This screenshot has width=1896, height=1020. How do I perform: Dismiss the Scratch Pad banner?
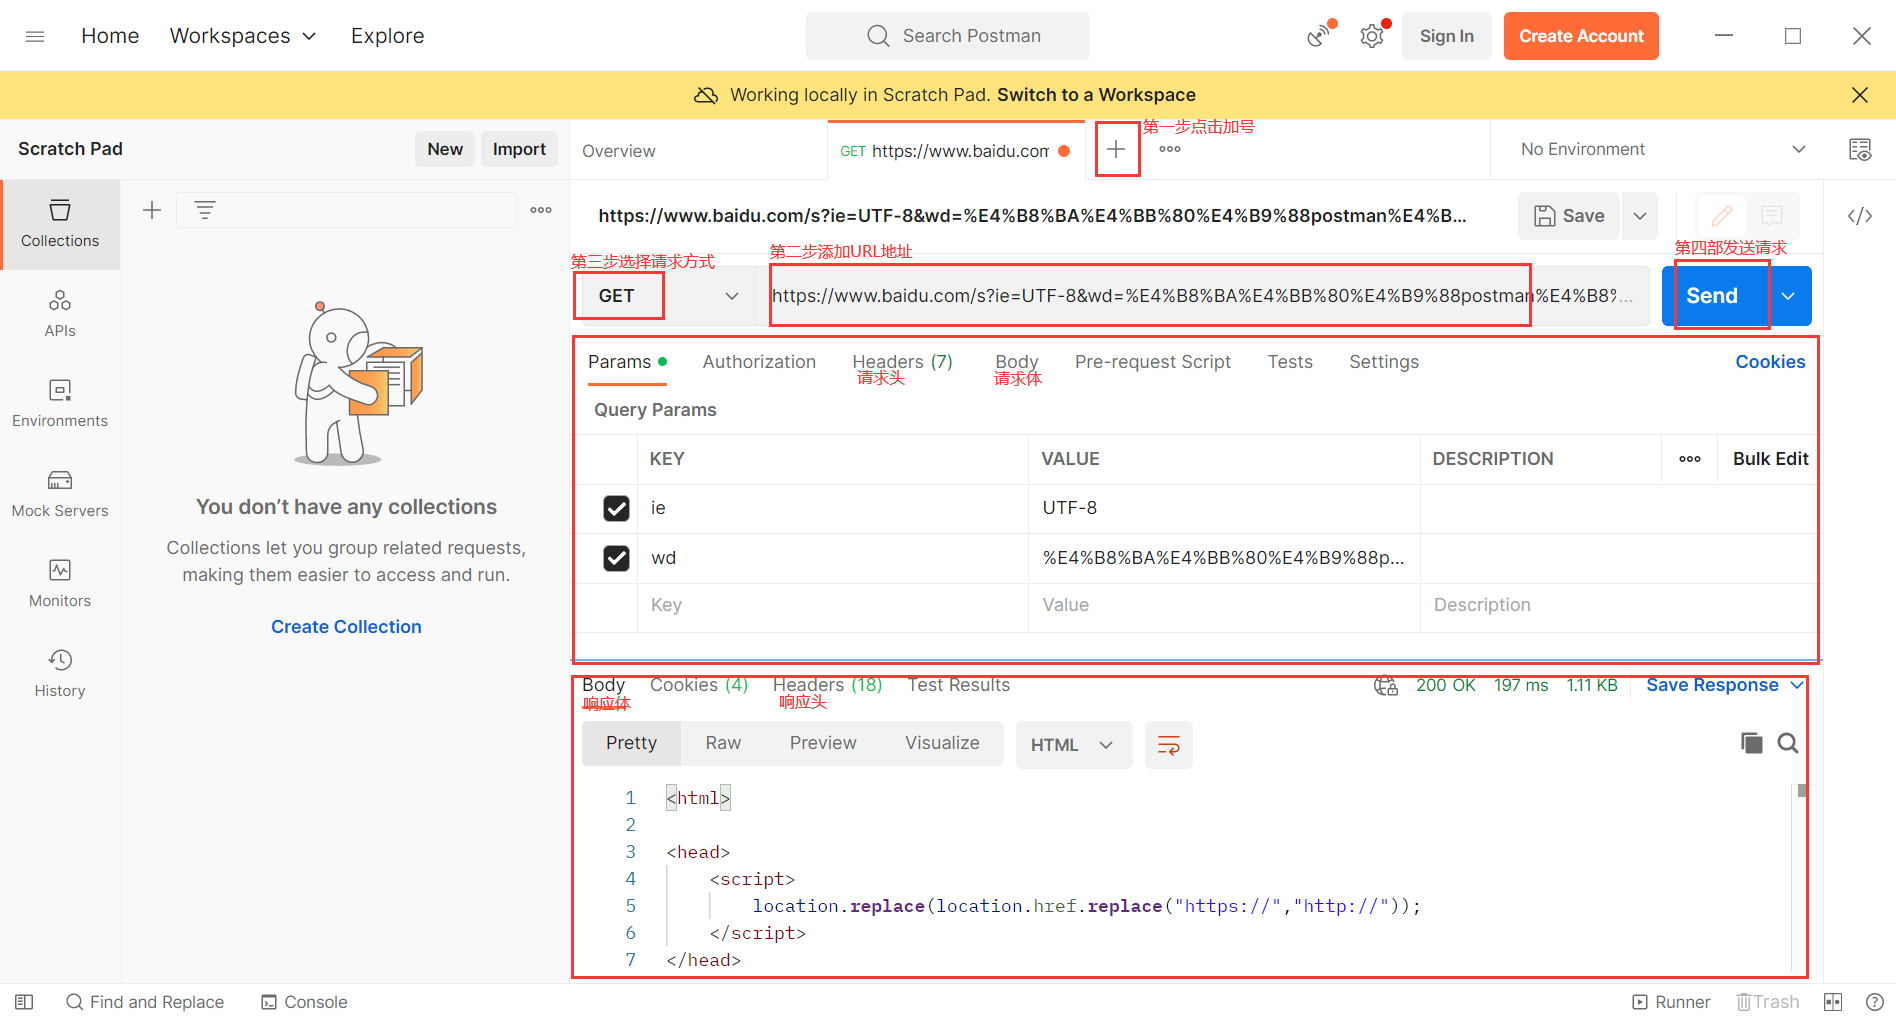[1860, 95]
